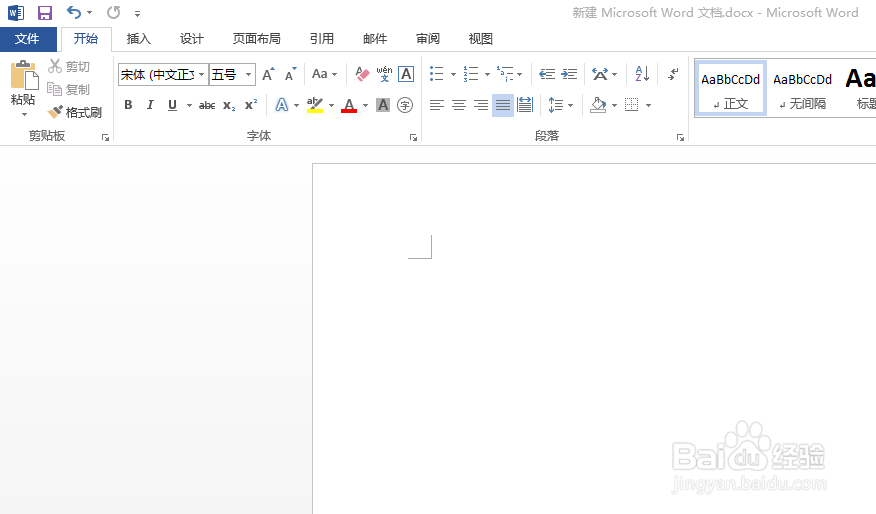Apply red font color
The height and width of the screenshot is (514, 876).
click(x=349, y=104)
